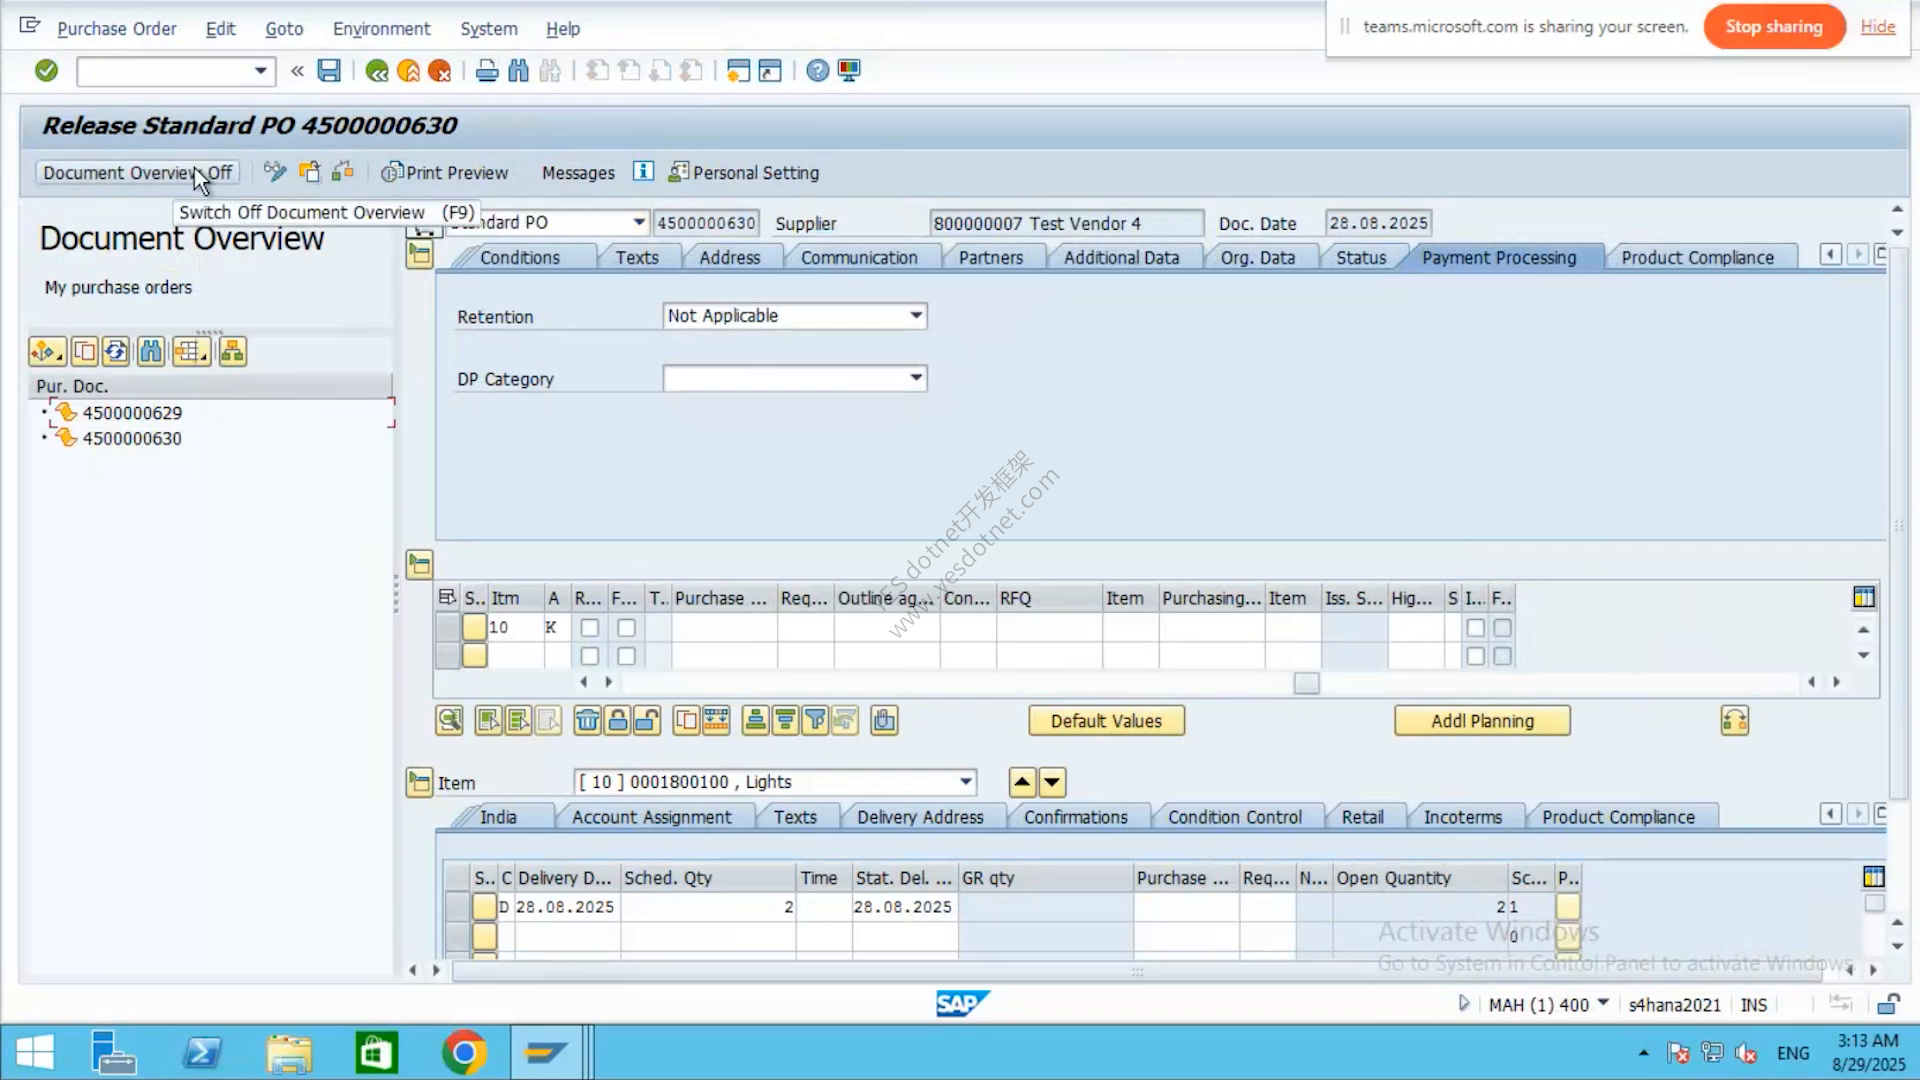Image resolution: width=1920 pixels, height=1080 pixels.
Task: Open the Help question mark icon
Action: point(817,71)
